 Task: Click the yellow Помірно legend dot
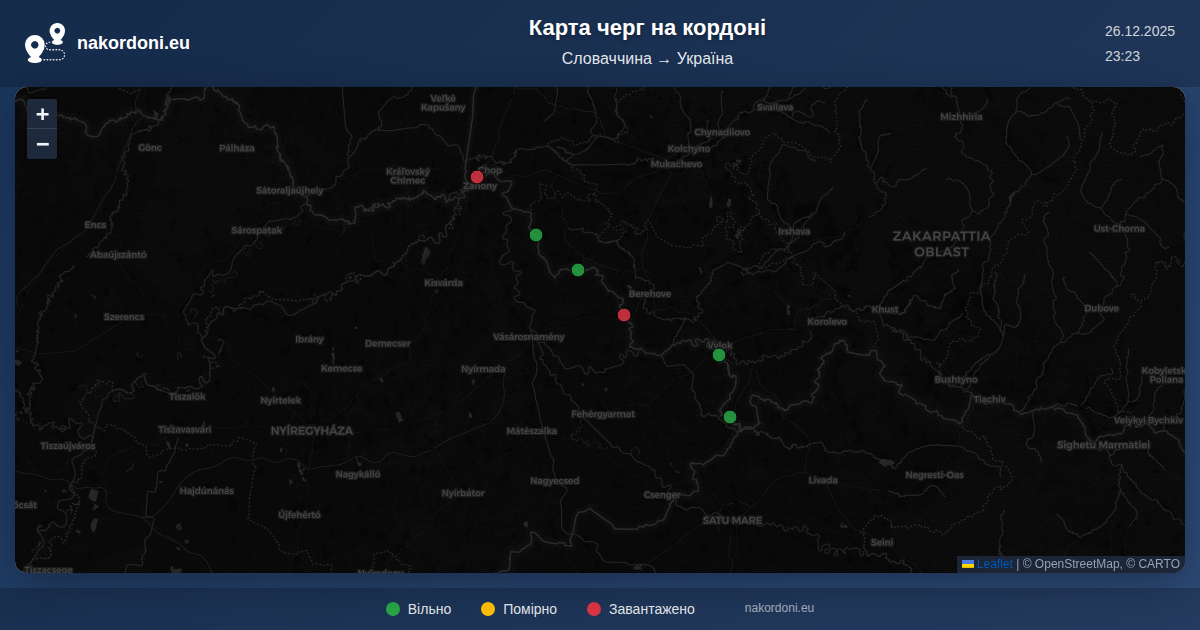click(x=488, y=609)
